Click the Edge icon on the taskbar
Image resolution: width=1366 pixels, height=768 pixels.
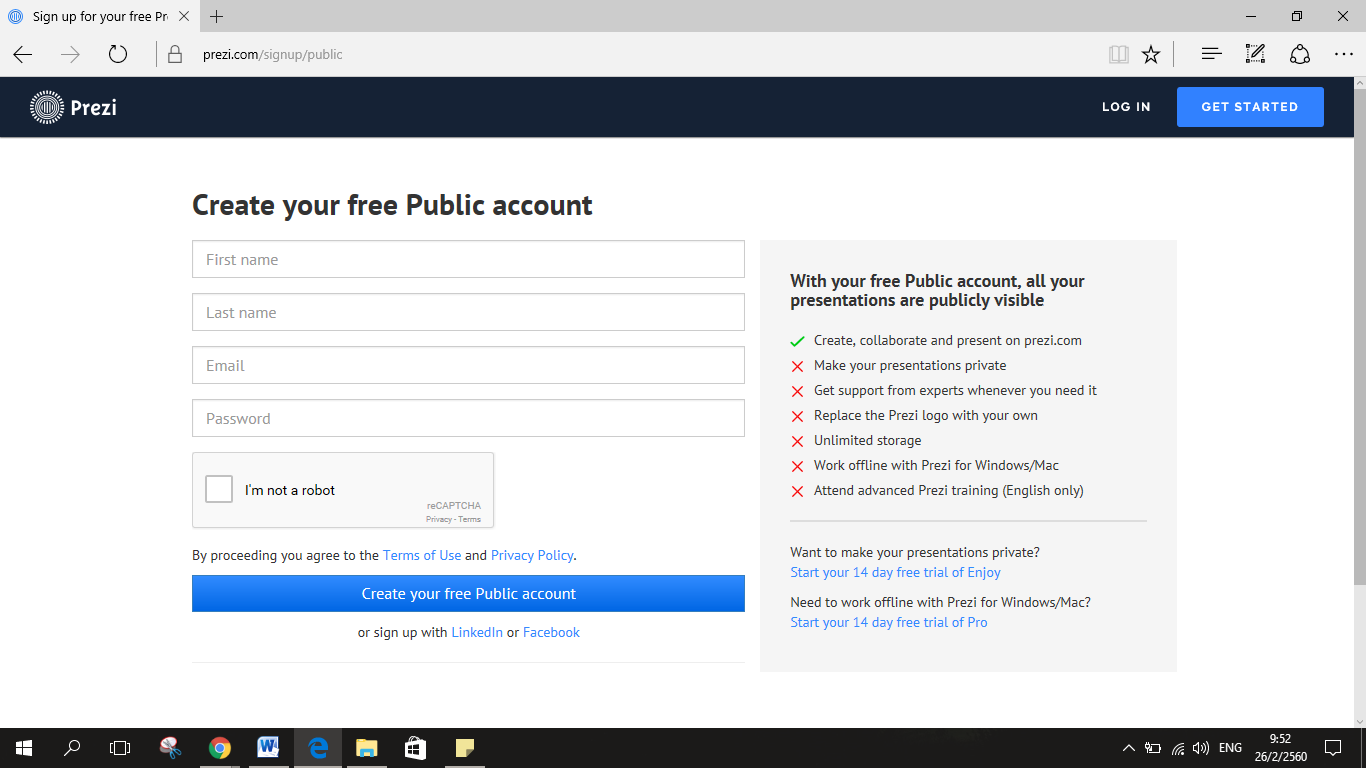318,747
